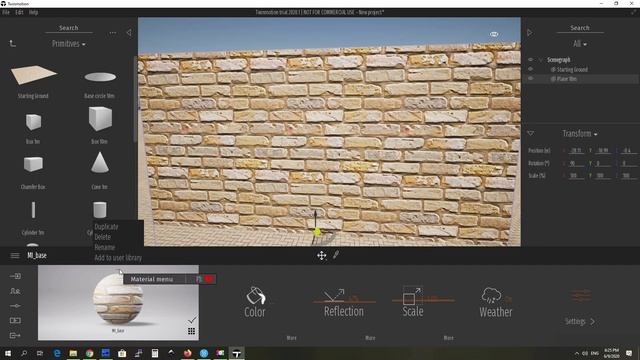Choose Rename from the context menu
Image resolution: width=640 pixels, height=360 pixels.
click(104, 247)
